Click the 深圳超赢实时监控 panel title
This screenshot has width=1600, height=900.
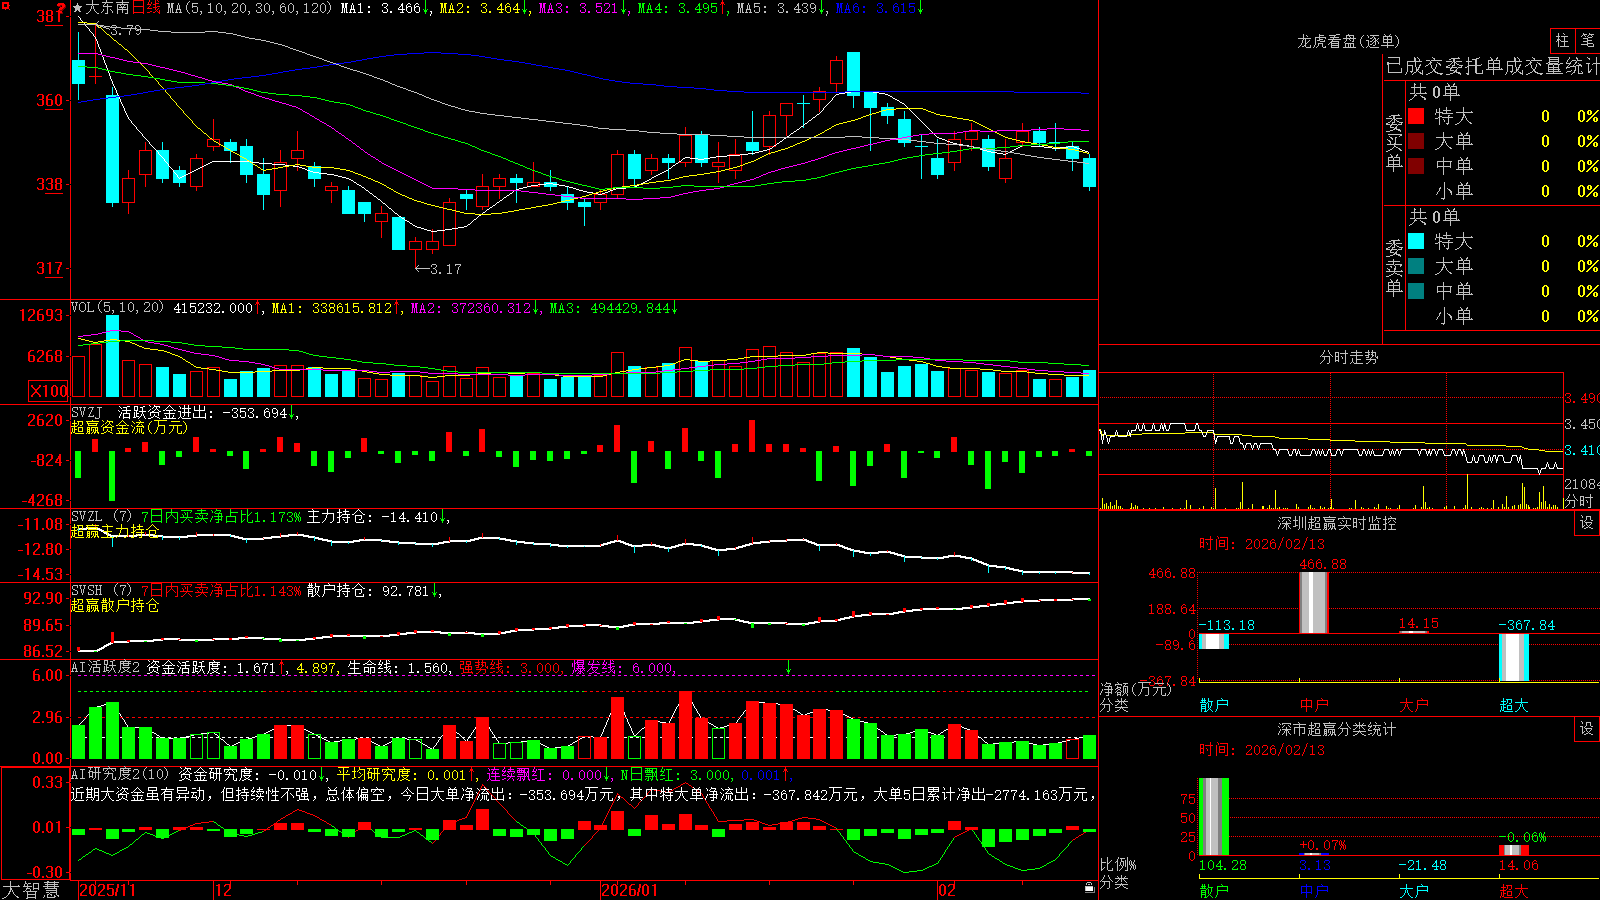(1337, 523)
